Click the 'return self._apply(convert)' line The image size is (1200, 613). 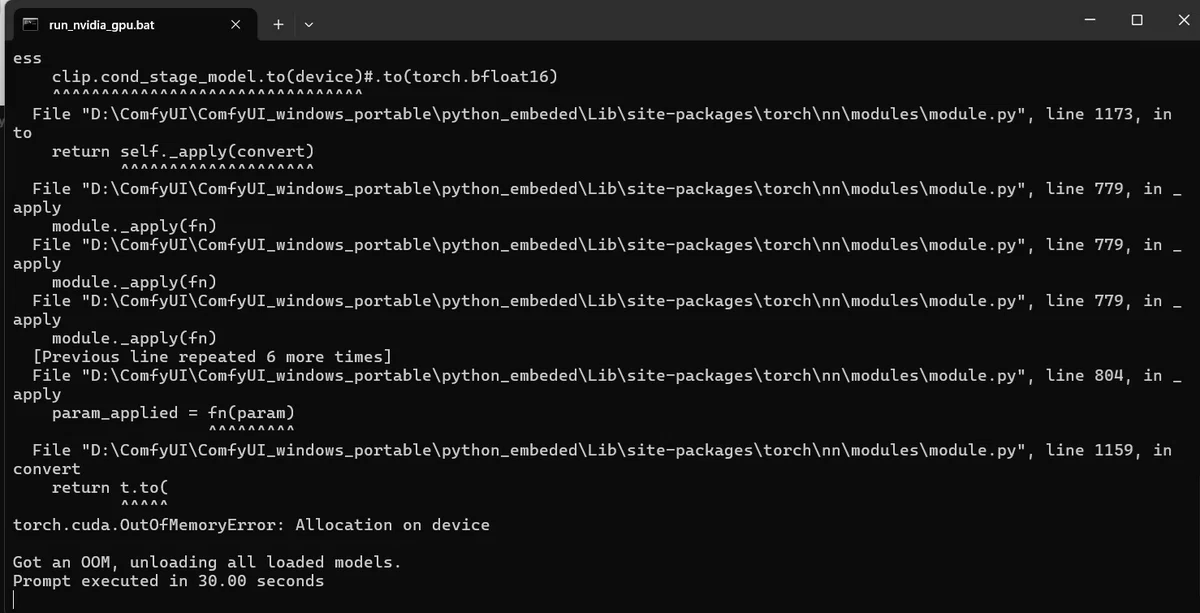(x=183, y=152)
